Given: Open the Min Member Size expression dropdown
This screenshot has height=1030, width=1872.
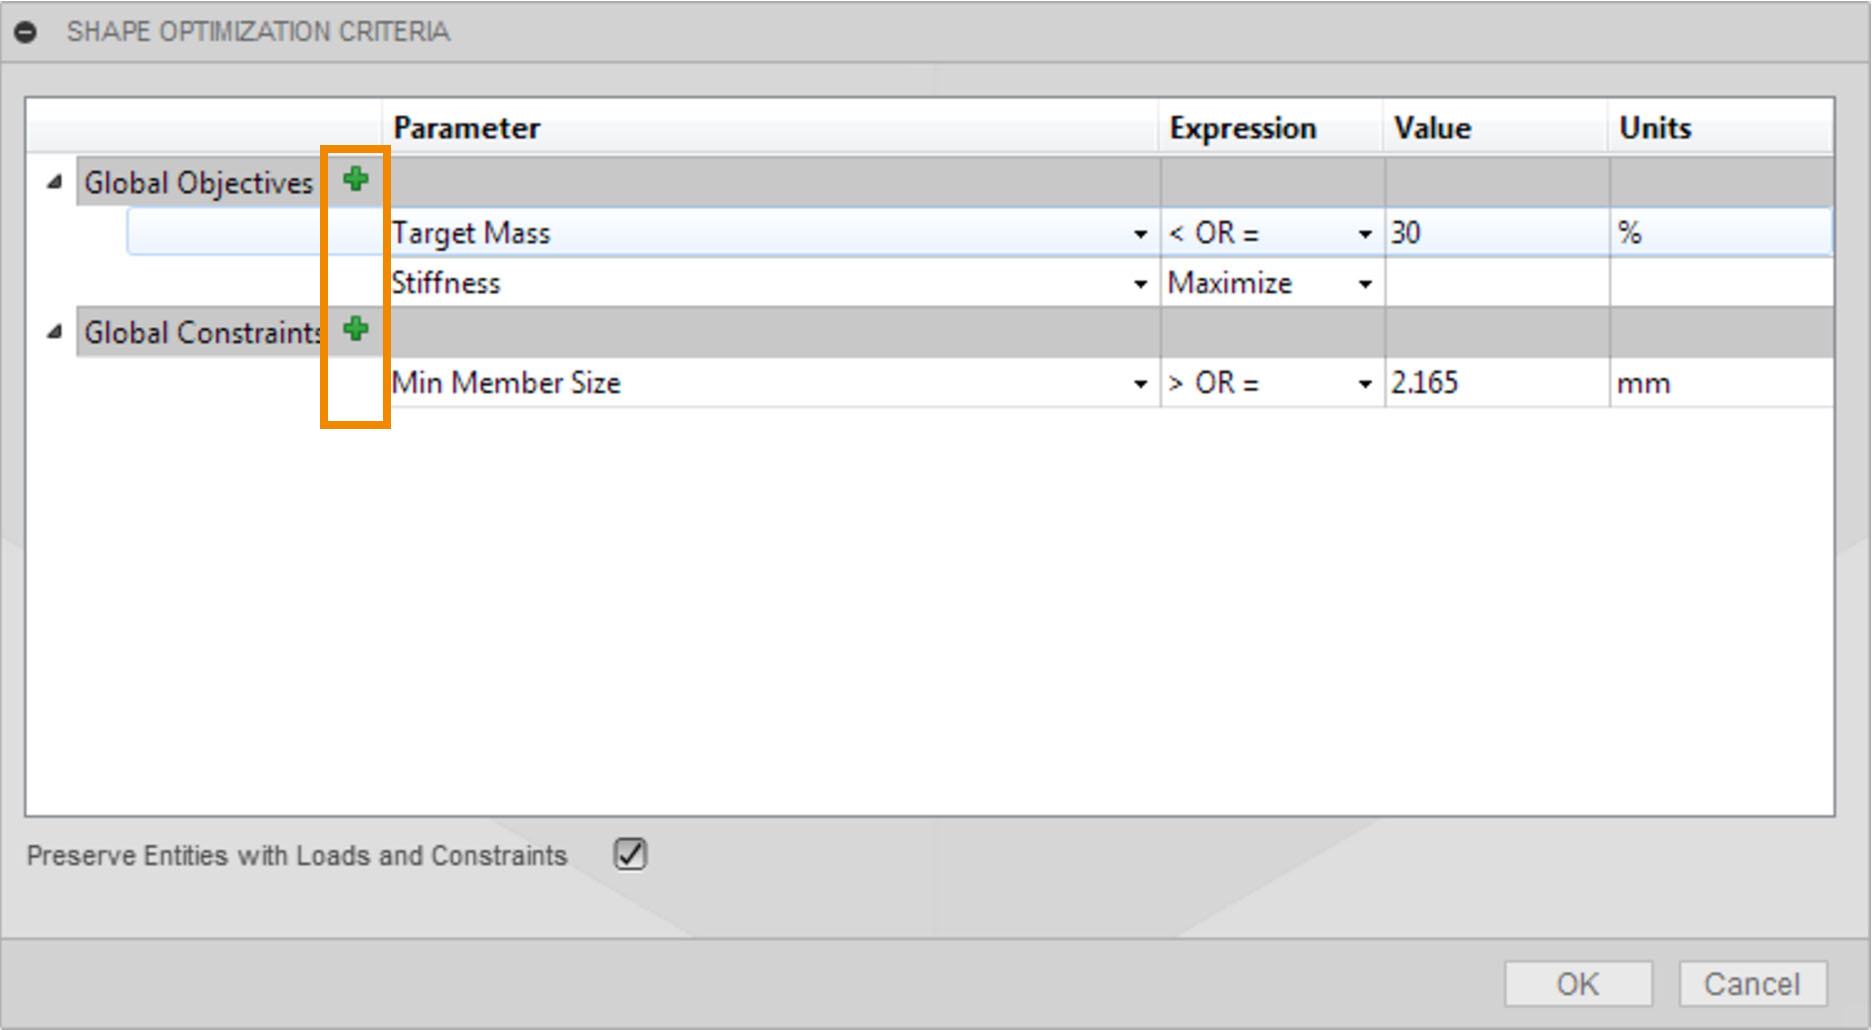Looking at the screenshot, I should tap(1365, 384).
